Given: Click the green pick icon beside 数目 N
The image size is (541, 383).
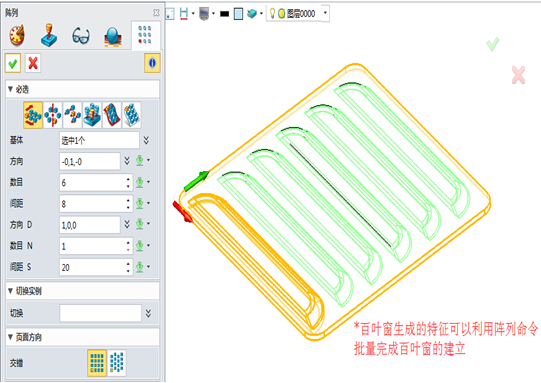Looking at the screenshot, I should pyautogui.click(x=139, y=246).
